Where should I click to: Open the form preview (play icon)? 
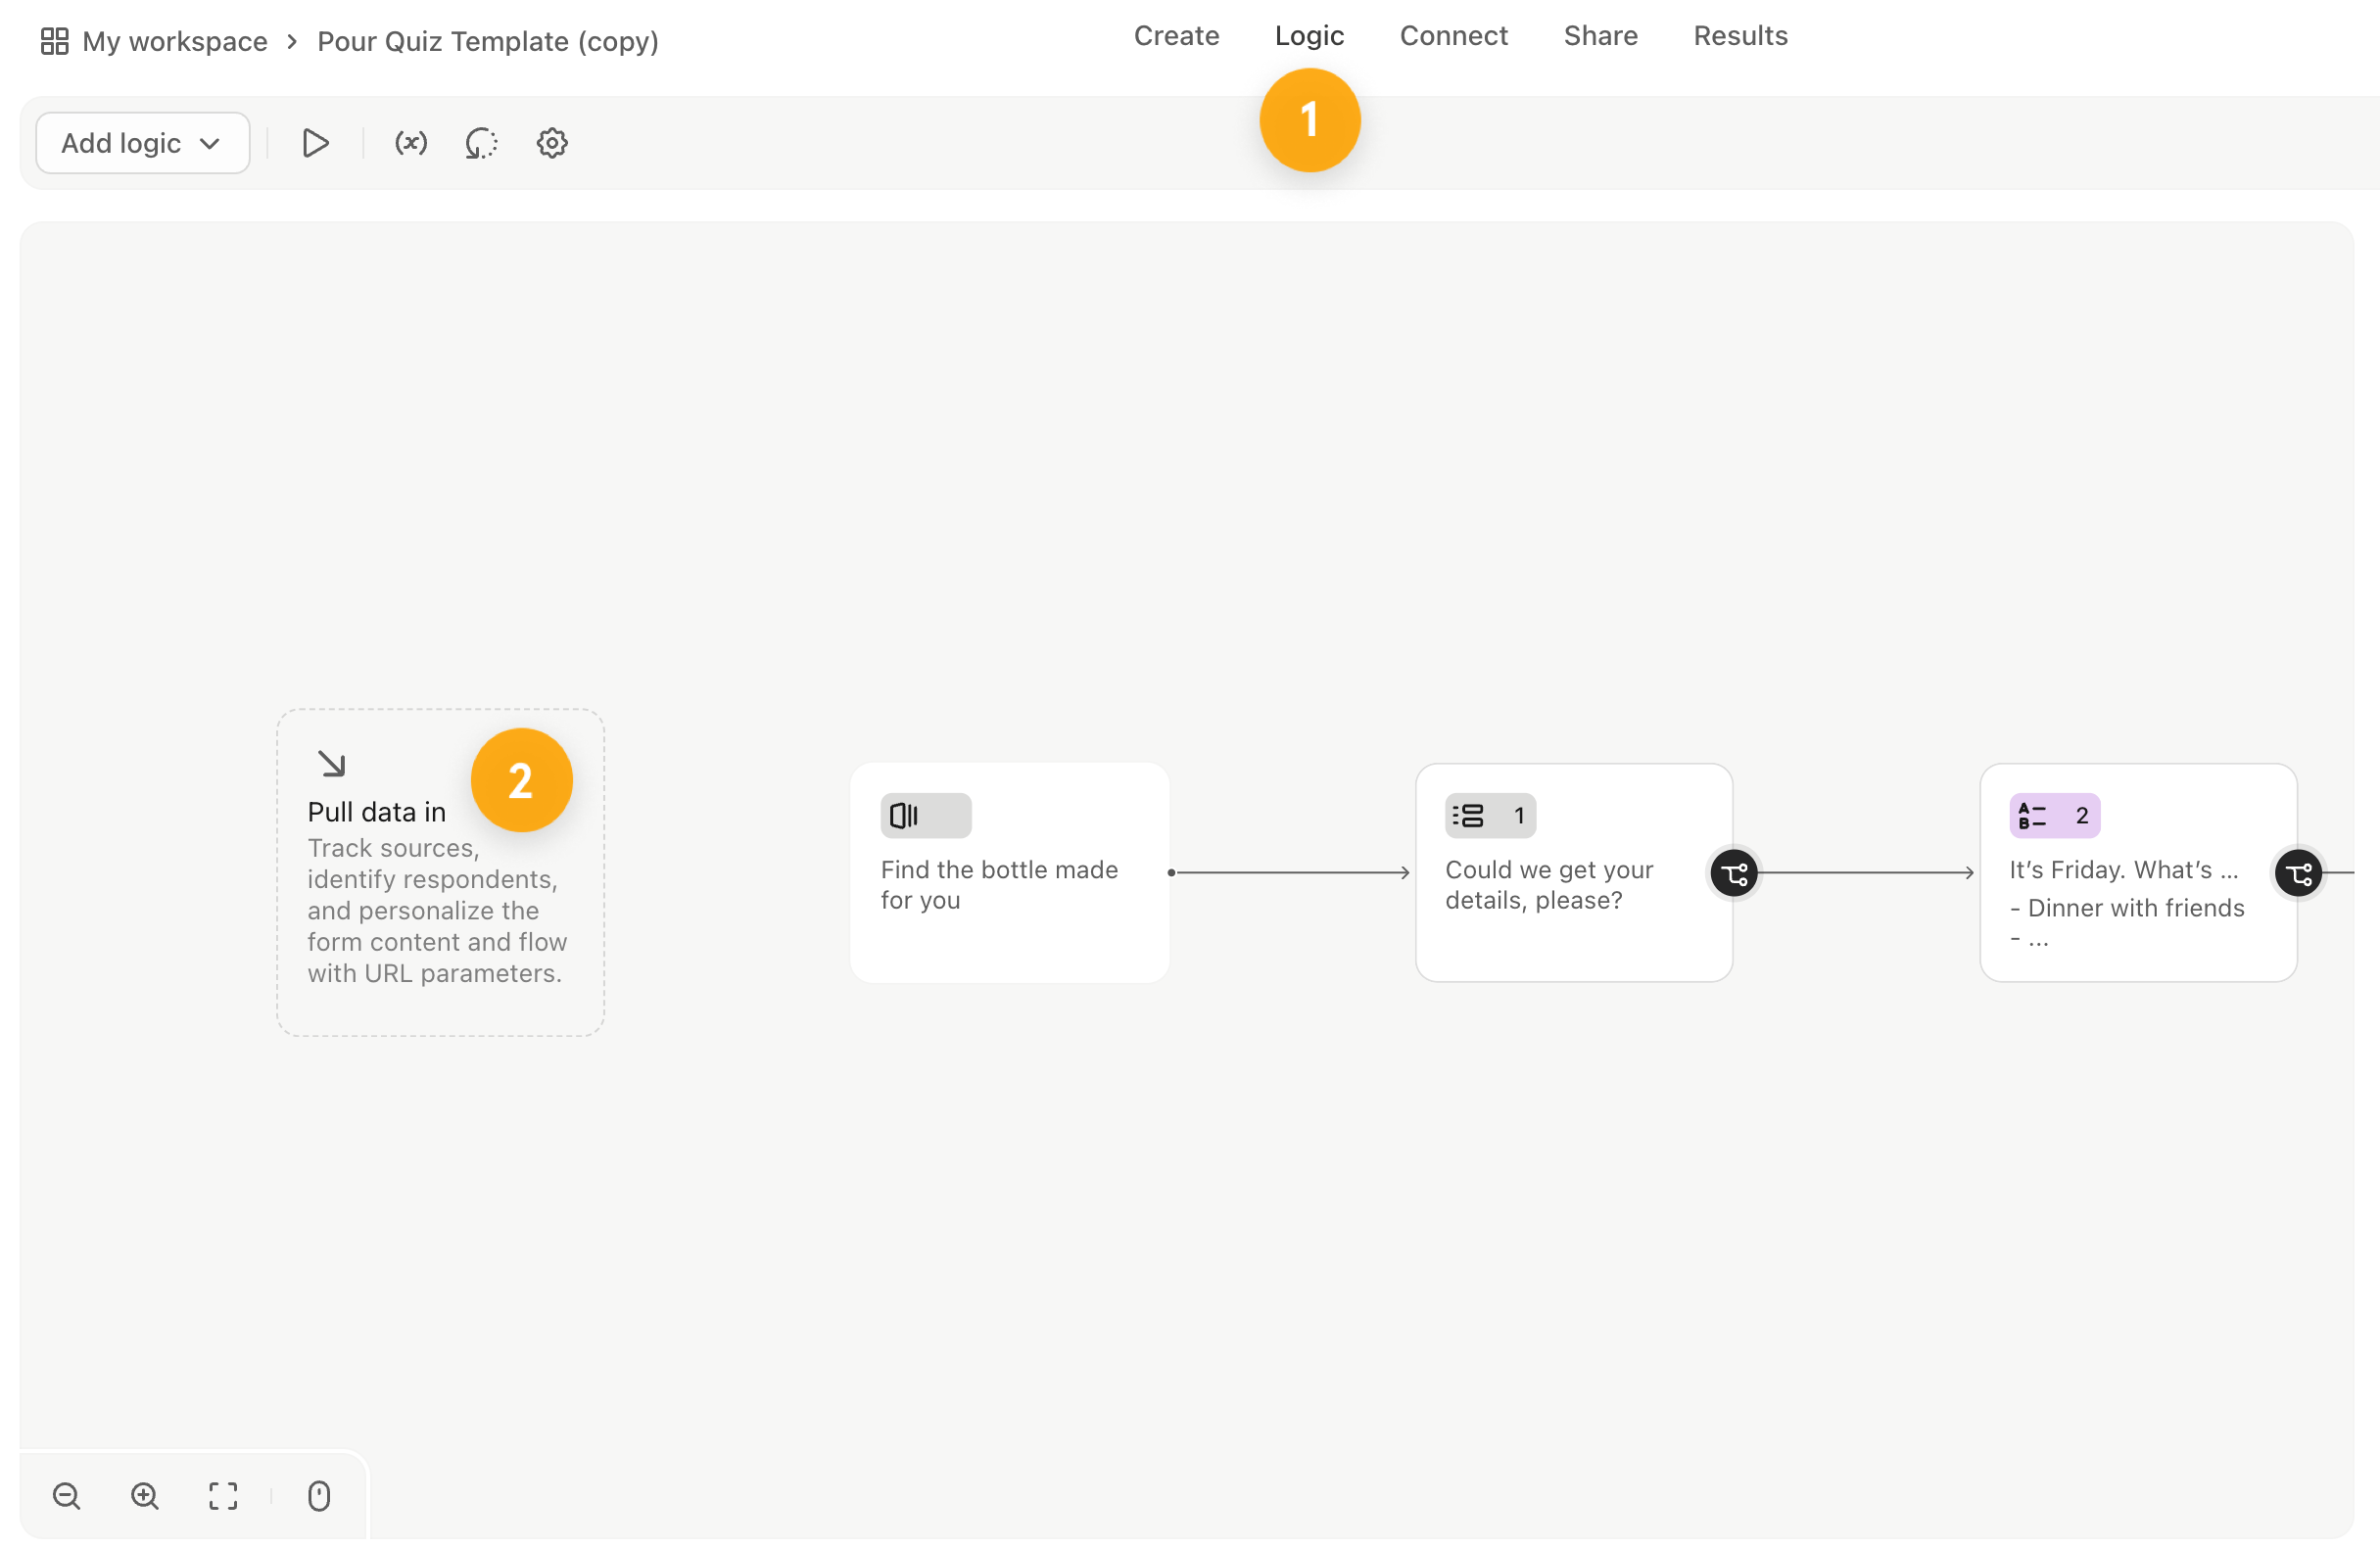coord(315,143)
